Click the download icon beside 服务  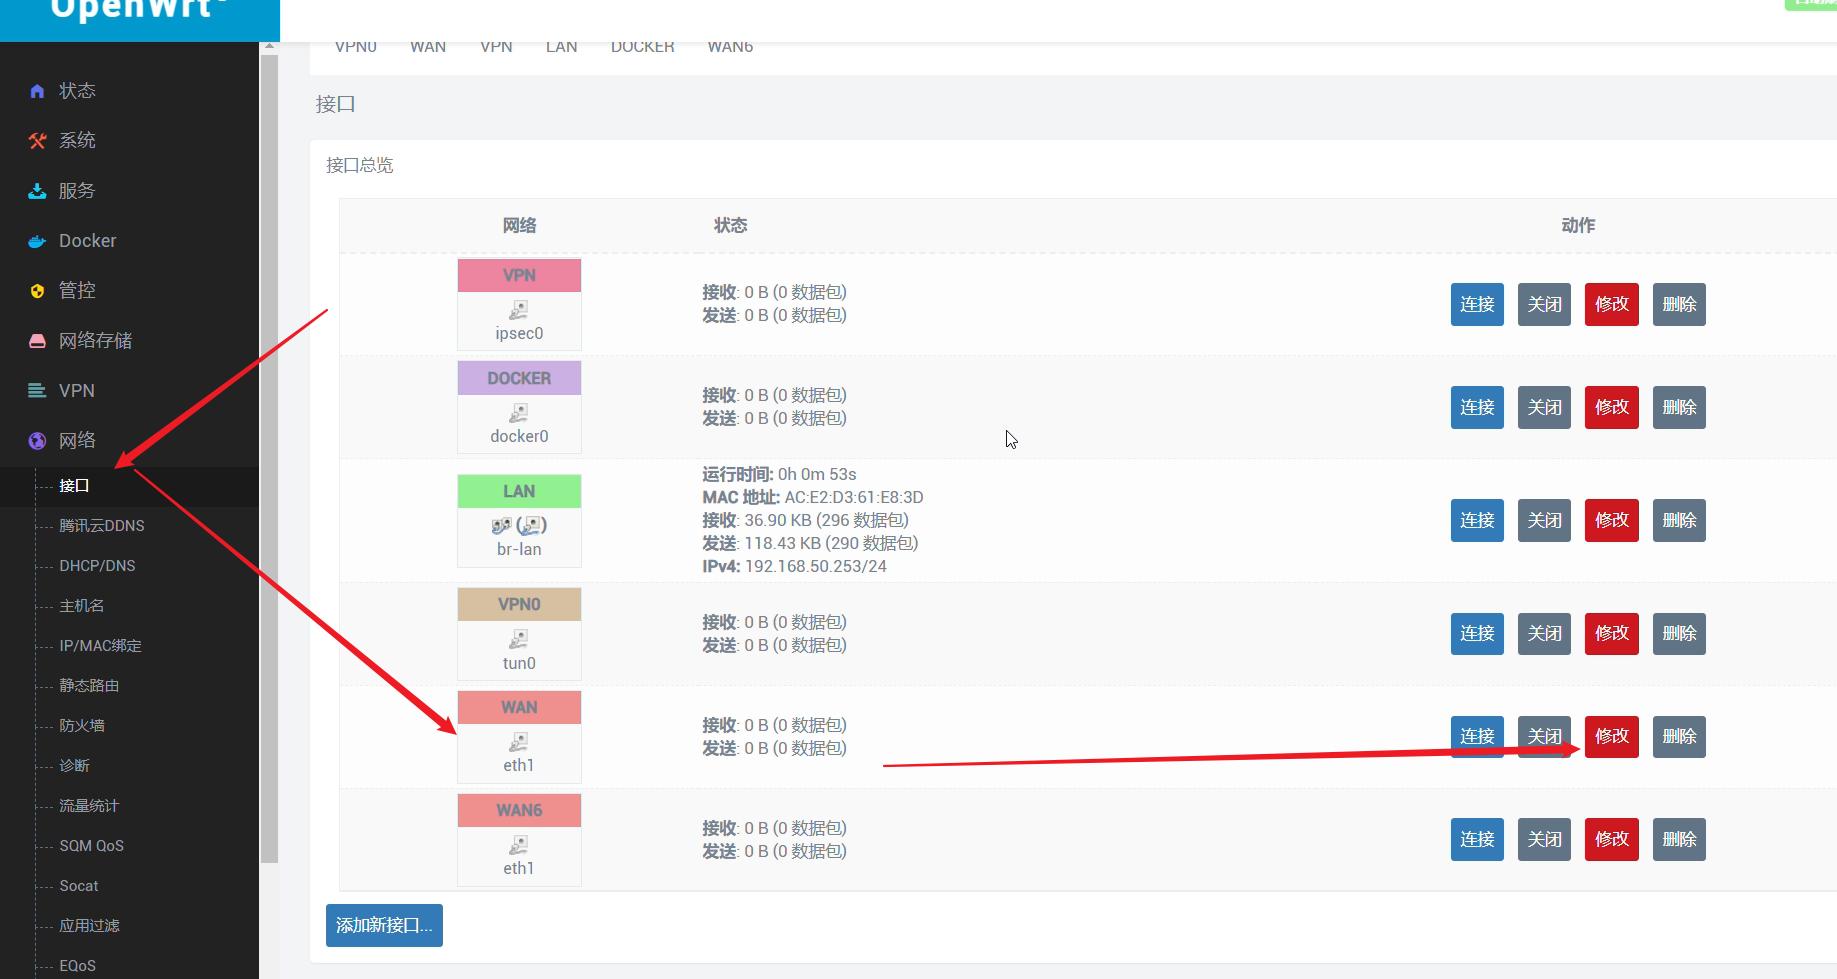(x=37, y=191)
